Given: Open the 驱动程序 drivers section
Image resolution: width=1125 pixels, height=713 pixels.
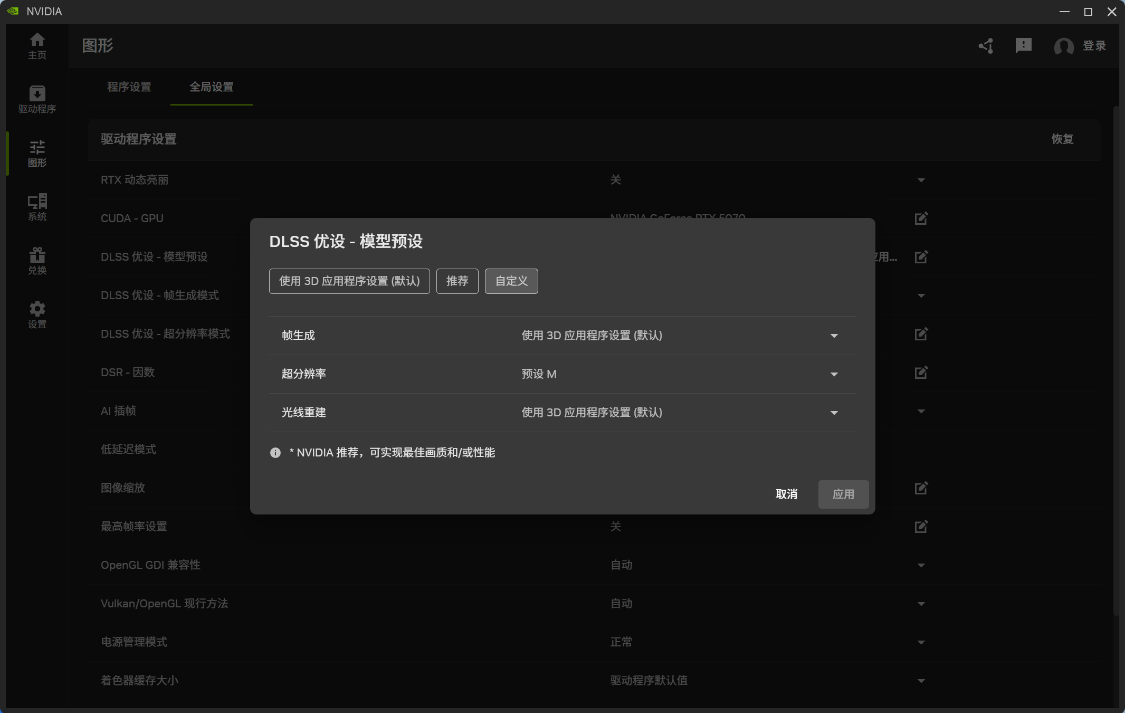Looking at the screenshot, I should [x=37, y=100].
